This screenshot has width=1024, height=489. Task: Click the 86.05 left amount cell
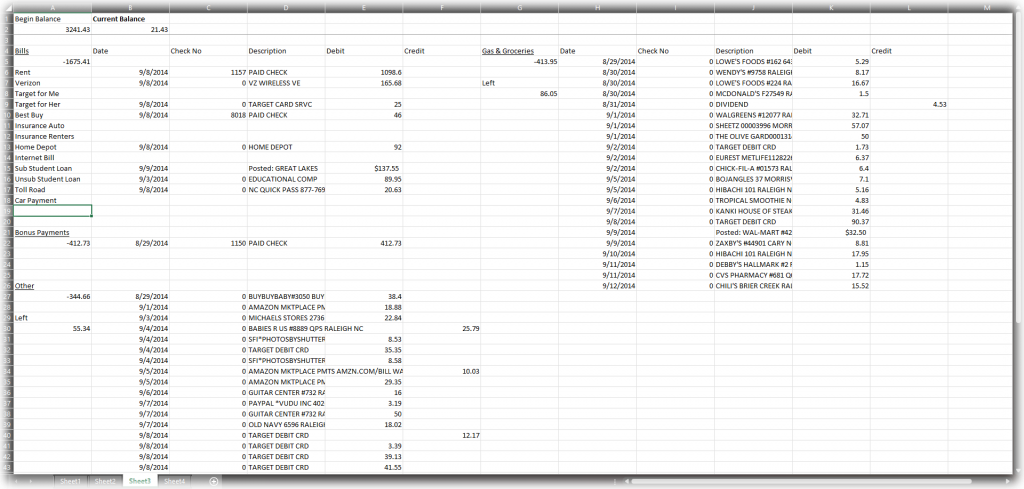coord(519,93)
